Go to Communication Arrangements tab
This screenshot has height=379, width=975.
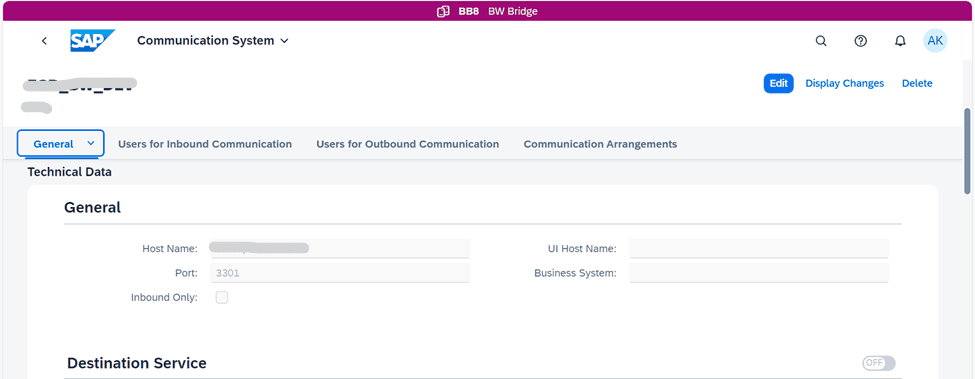pos(600,144)
